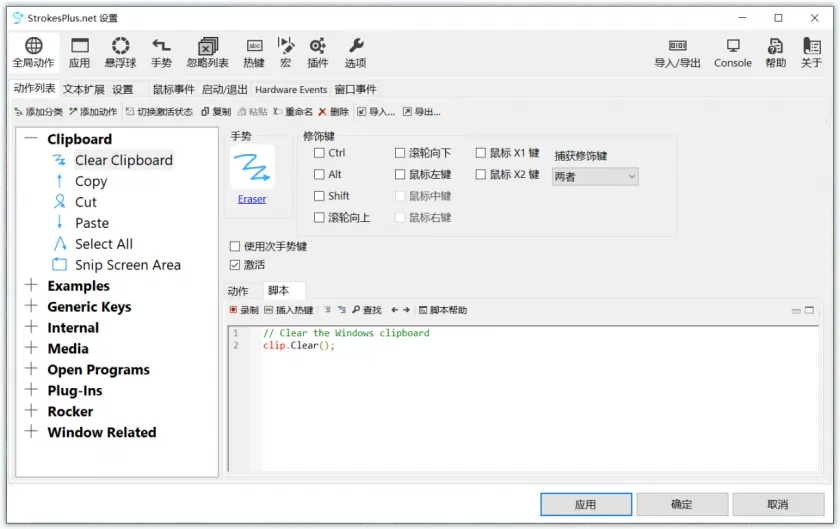Click the 重命名 rename toolbar button
840x529 pixels.
coord(293,111)
